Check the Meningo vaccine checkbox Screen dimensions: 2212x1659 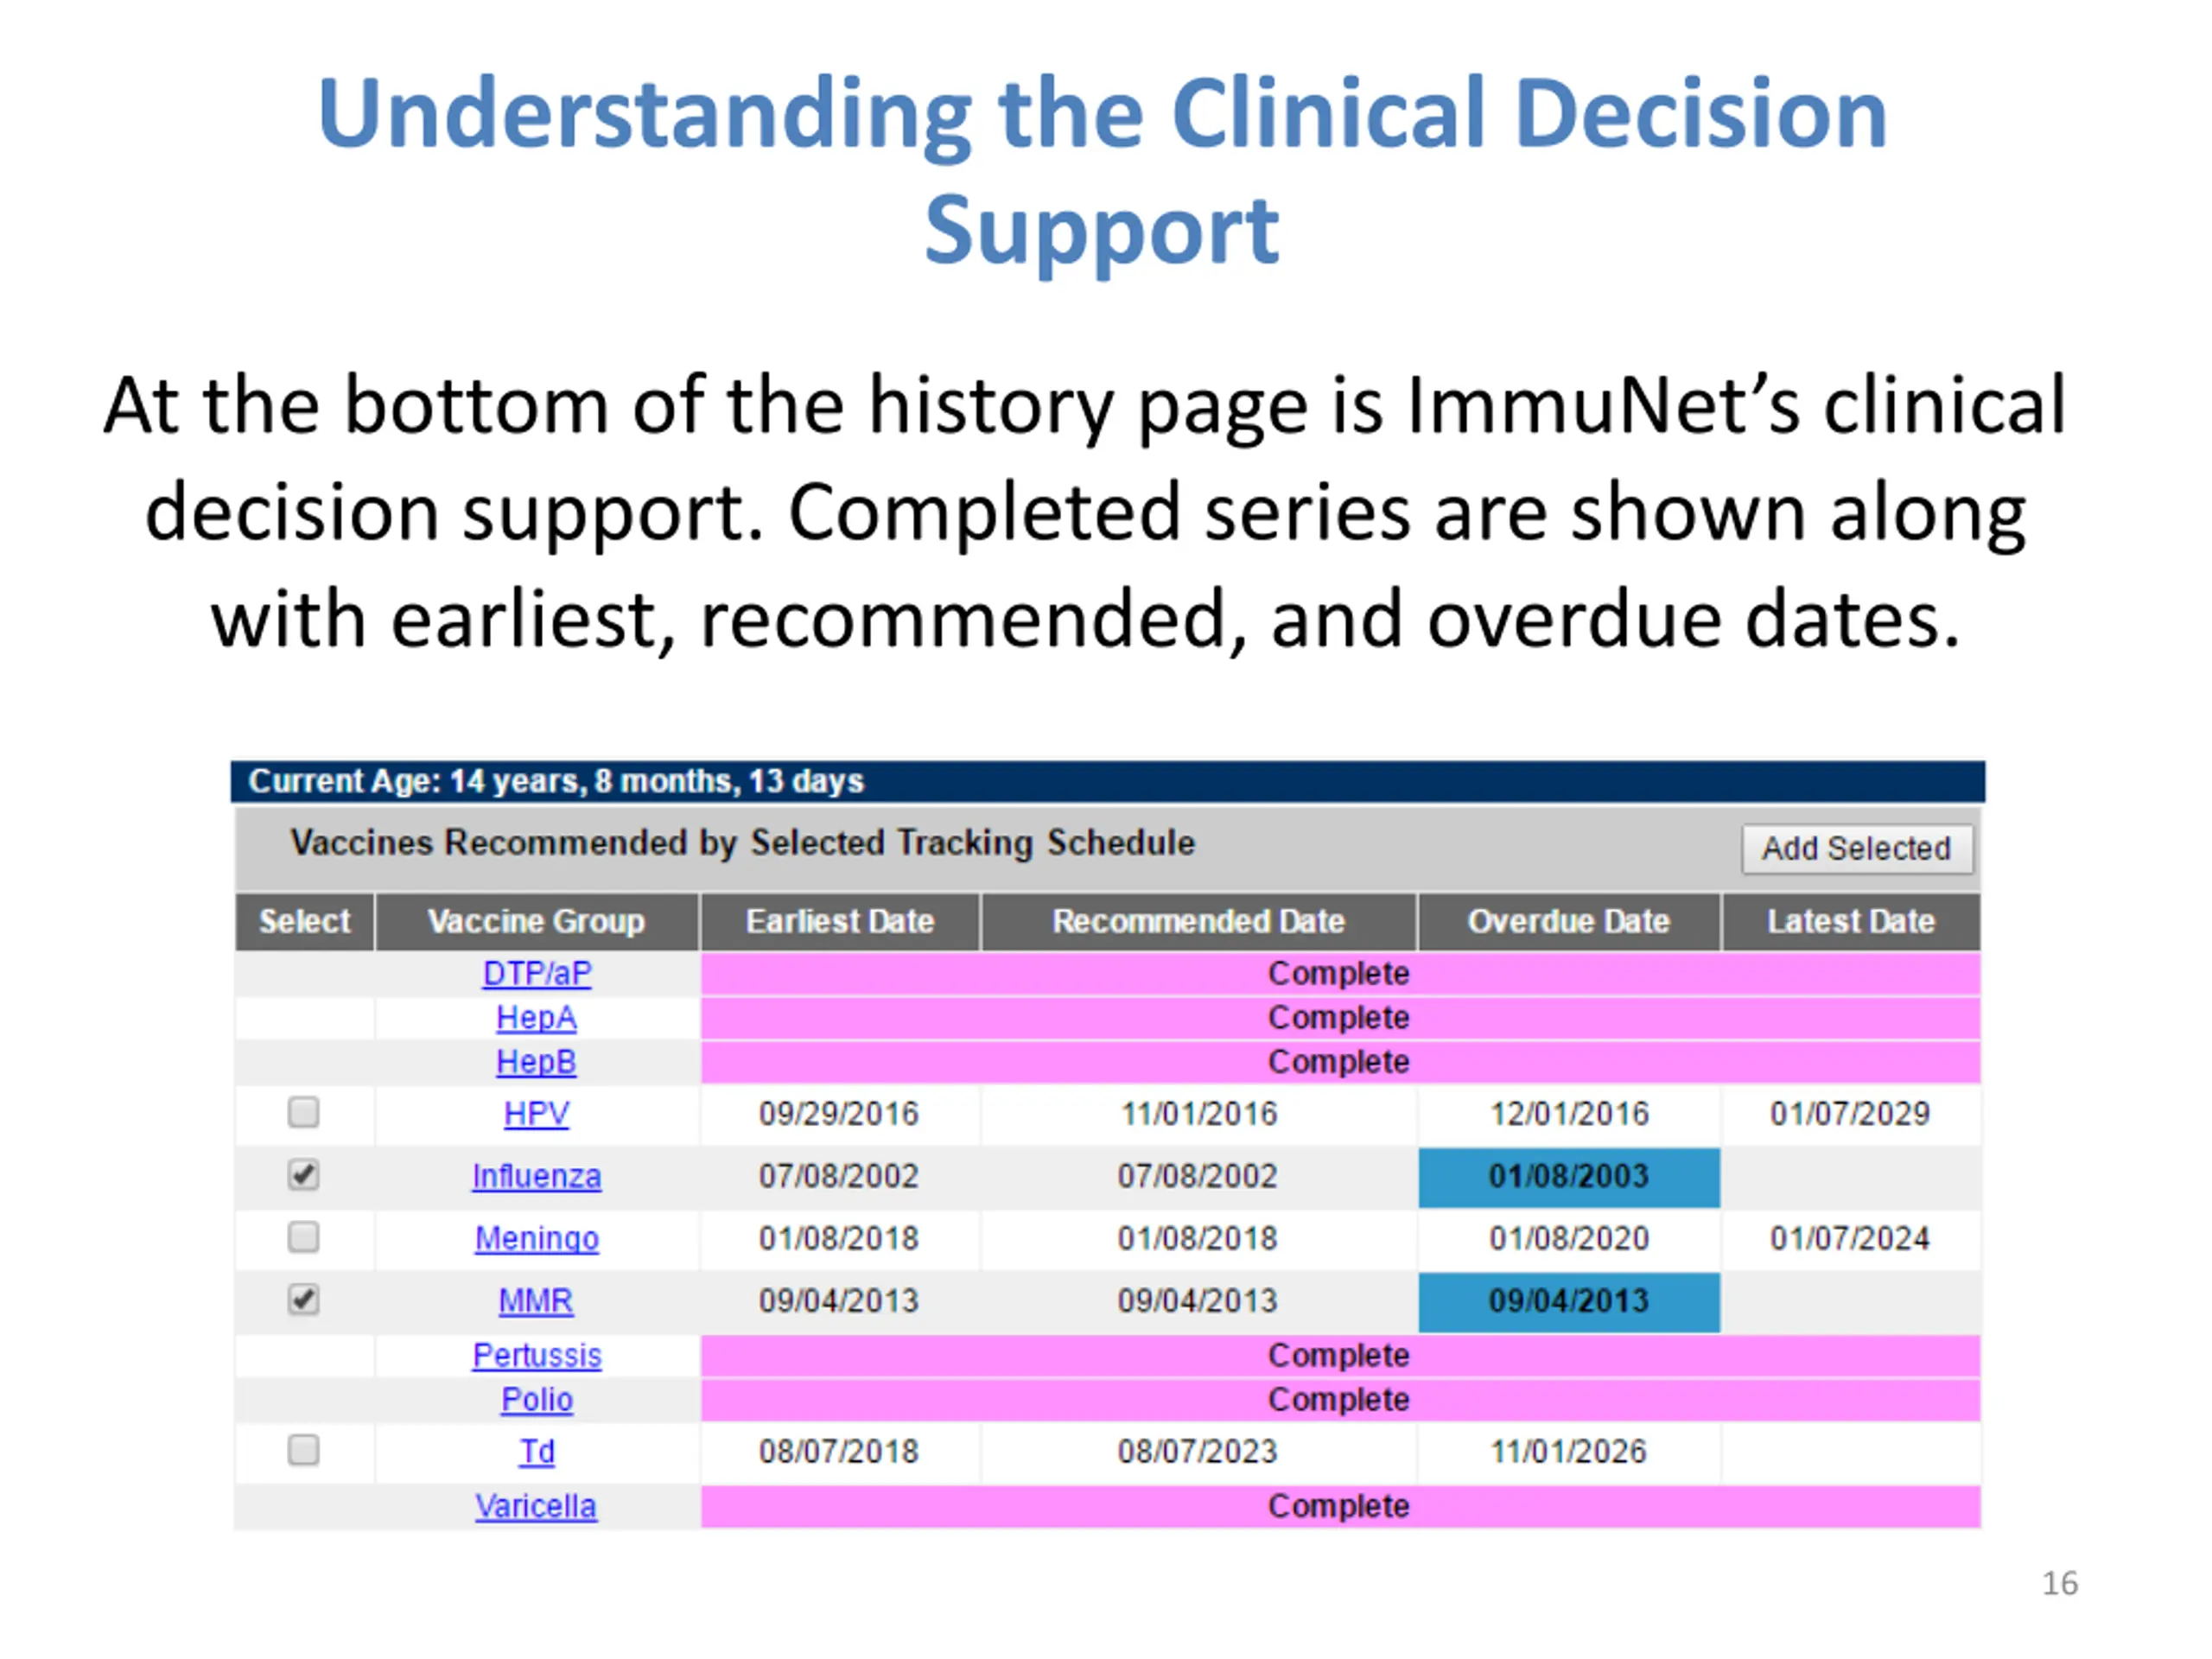click(303, 1237)
